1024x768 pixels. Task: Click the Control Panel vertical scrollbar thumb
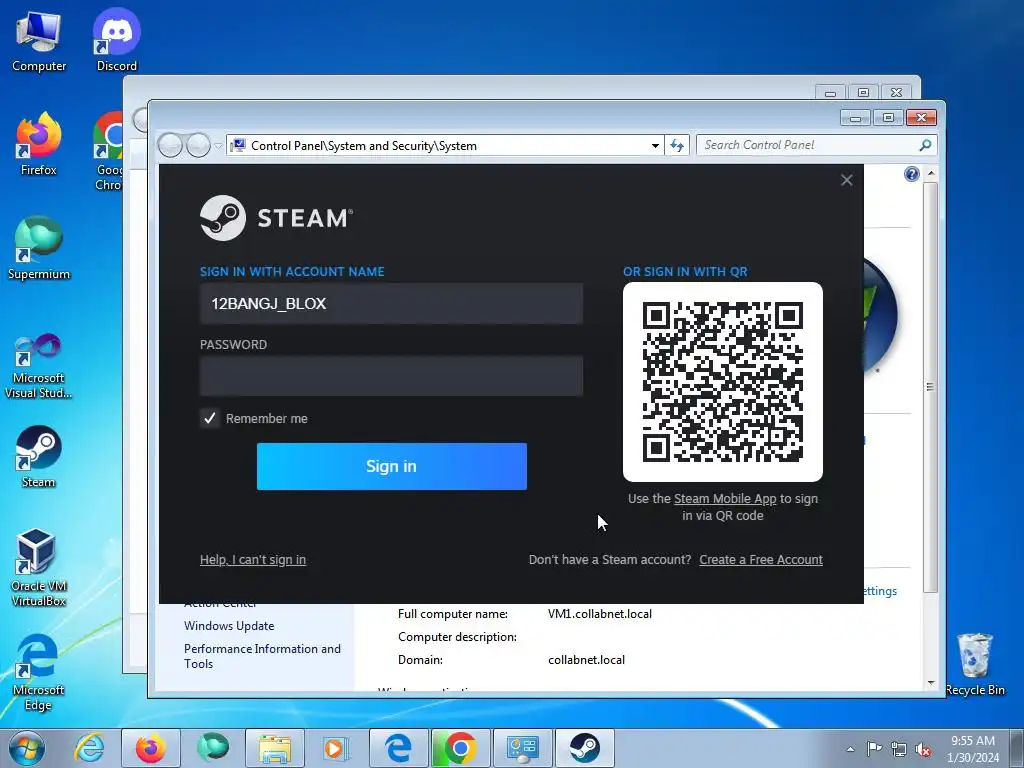pos(931,387)
